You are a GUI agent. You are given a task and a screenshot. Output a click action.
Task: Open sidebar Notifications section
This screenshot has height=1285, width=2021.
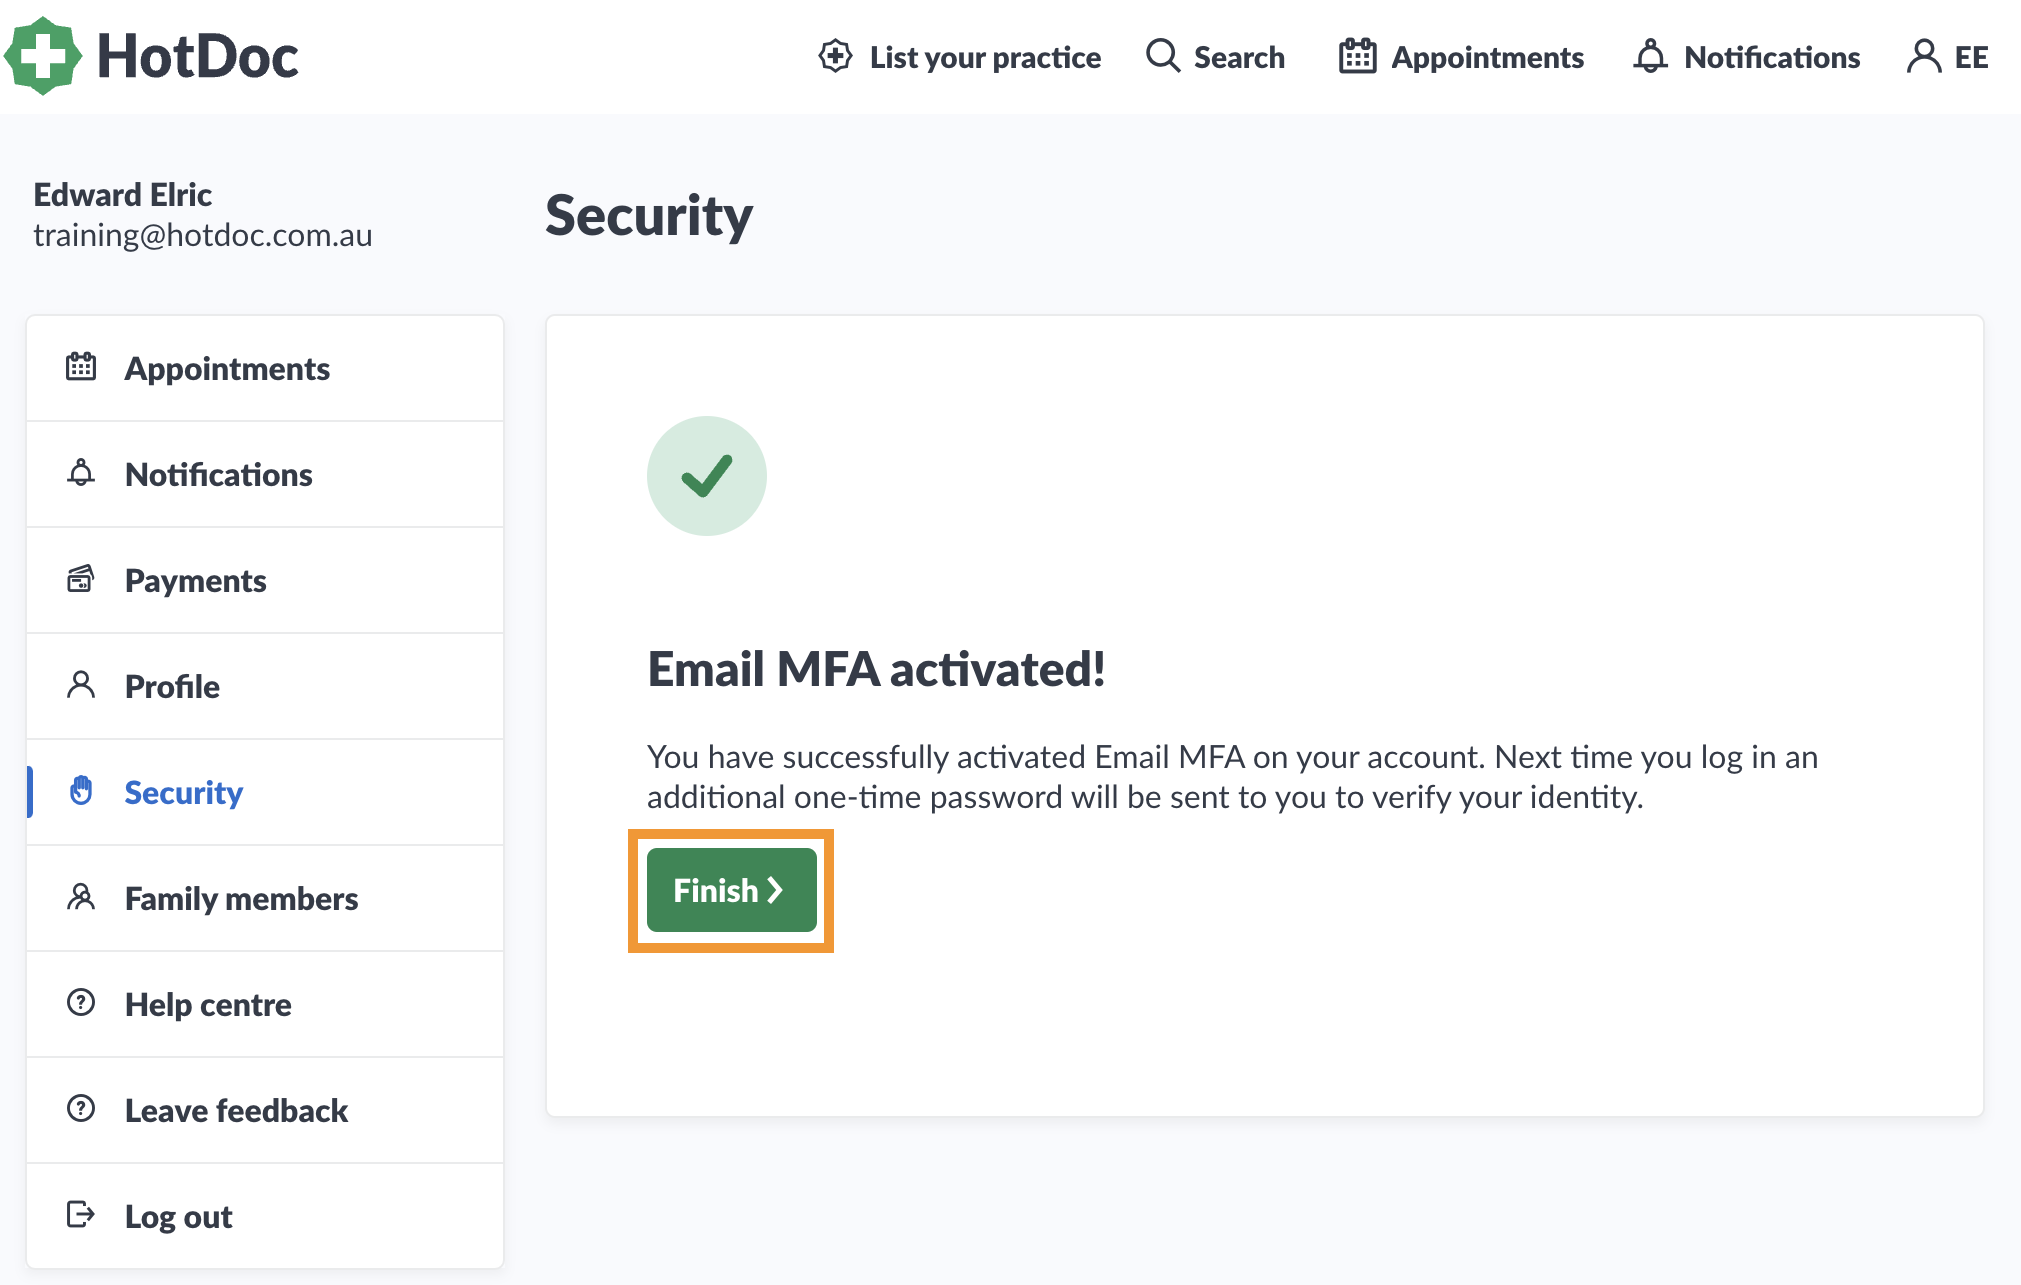(265, 475)
